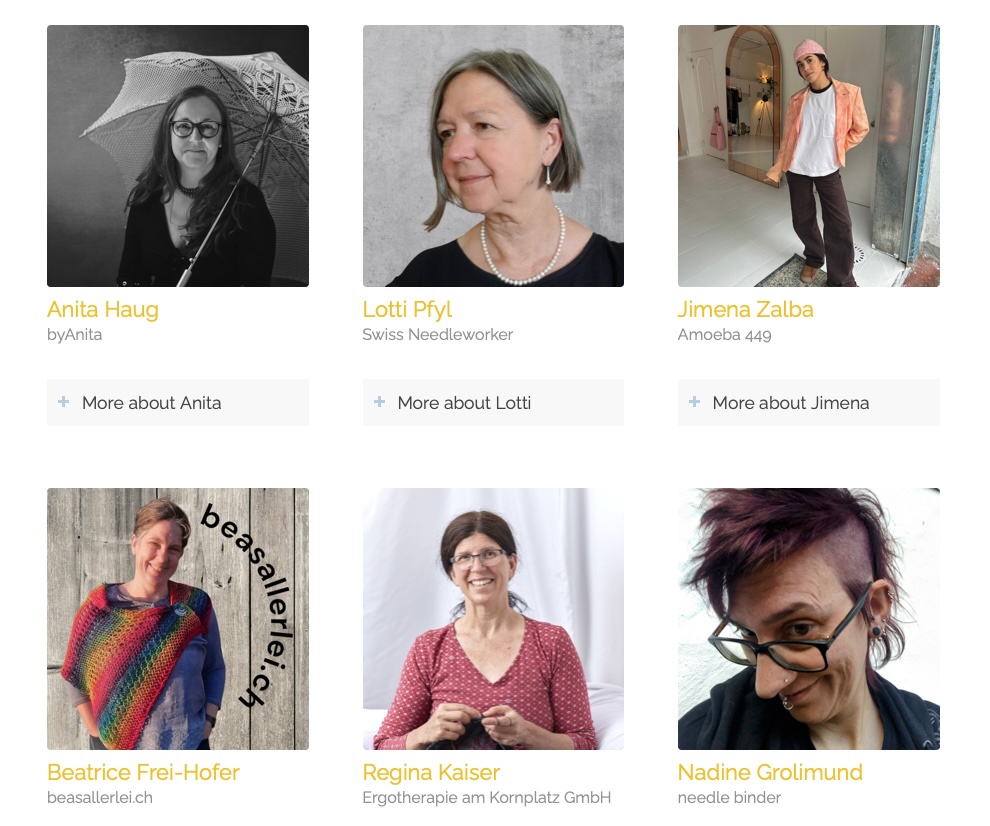Select the photo with pink beanie and mirror
990x826 pixels.
coord(808,156)
